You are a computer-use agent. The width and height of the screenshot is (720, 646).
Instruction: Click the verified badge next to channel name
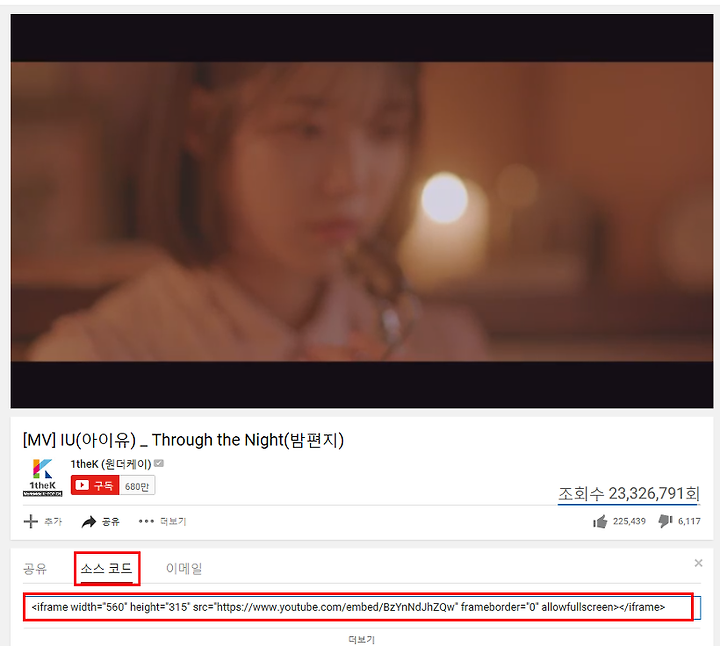pos(159,463)
